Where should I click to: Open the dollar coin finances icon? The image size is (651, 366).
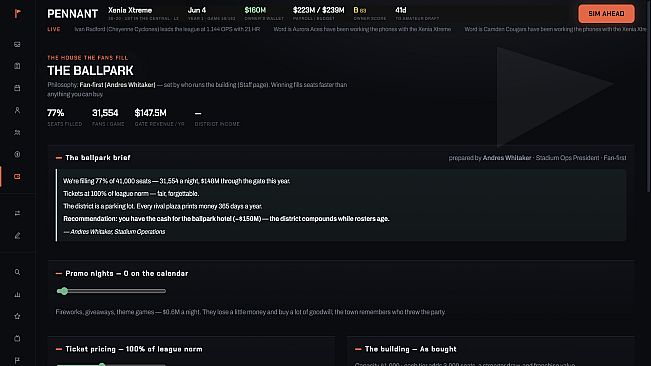[x=17, y=154]
